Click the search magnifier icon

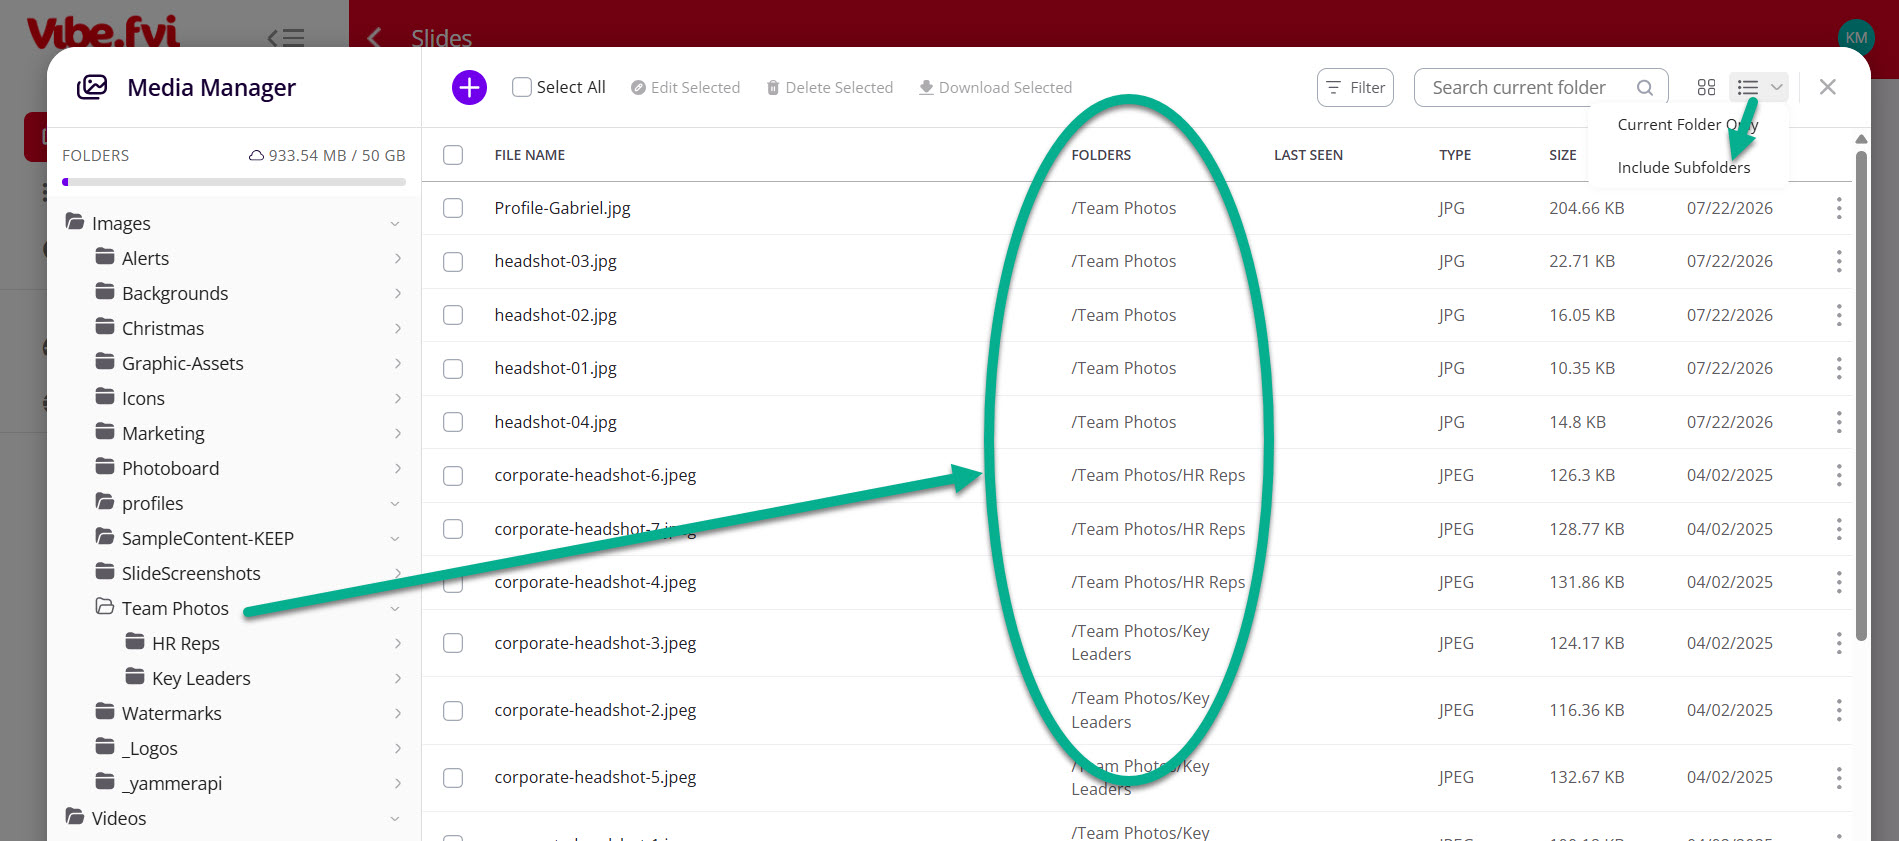(1644, 88)
